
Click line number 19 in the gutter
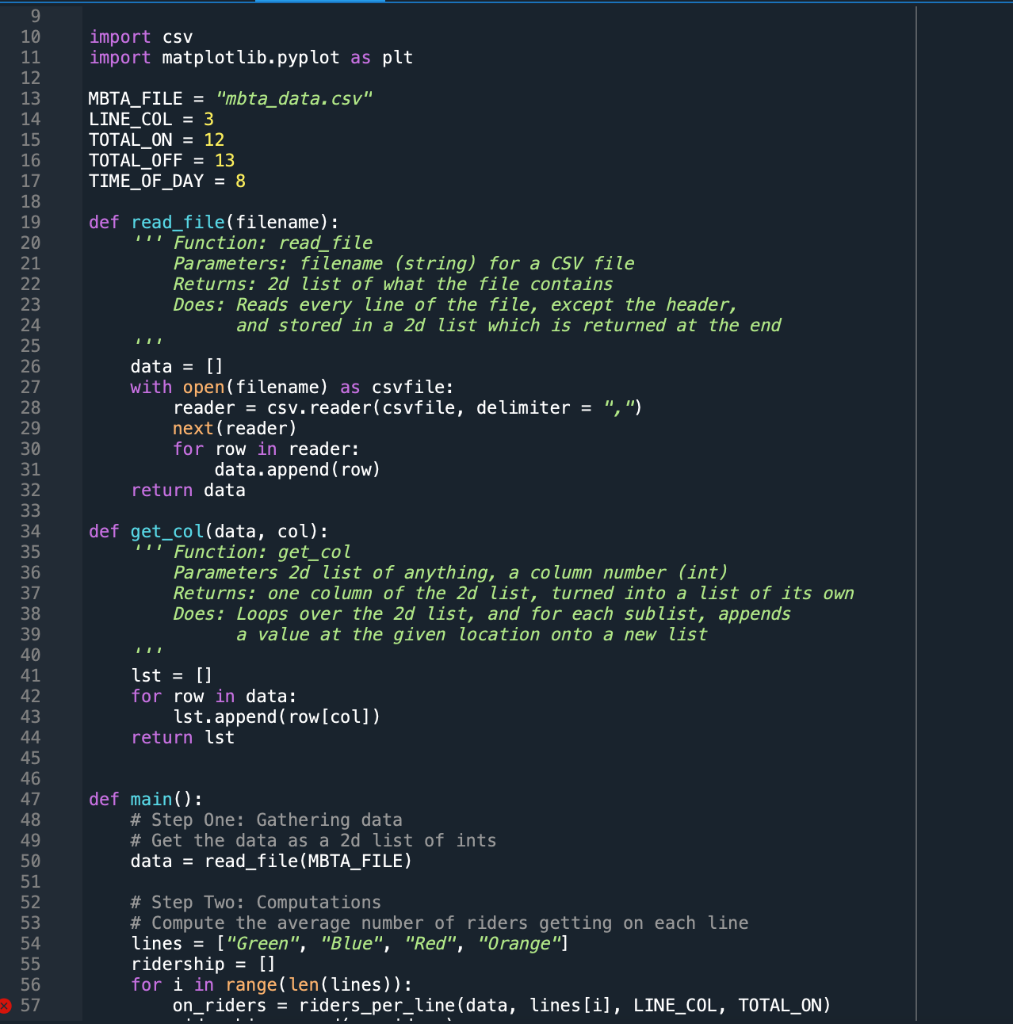pyautogui.click(x=30, y=222)
